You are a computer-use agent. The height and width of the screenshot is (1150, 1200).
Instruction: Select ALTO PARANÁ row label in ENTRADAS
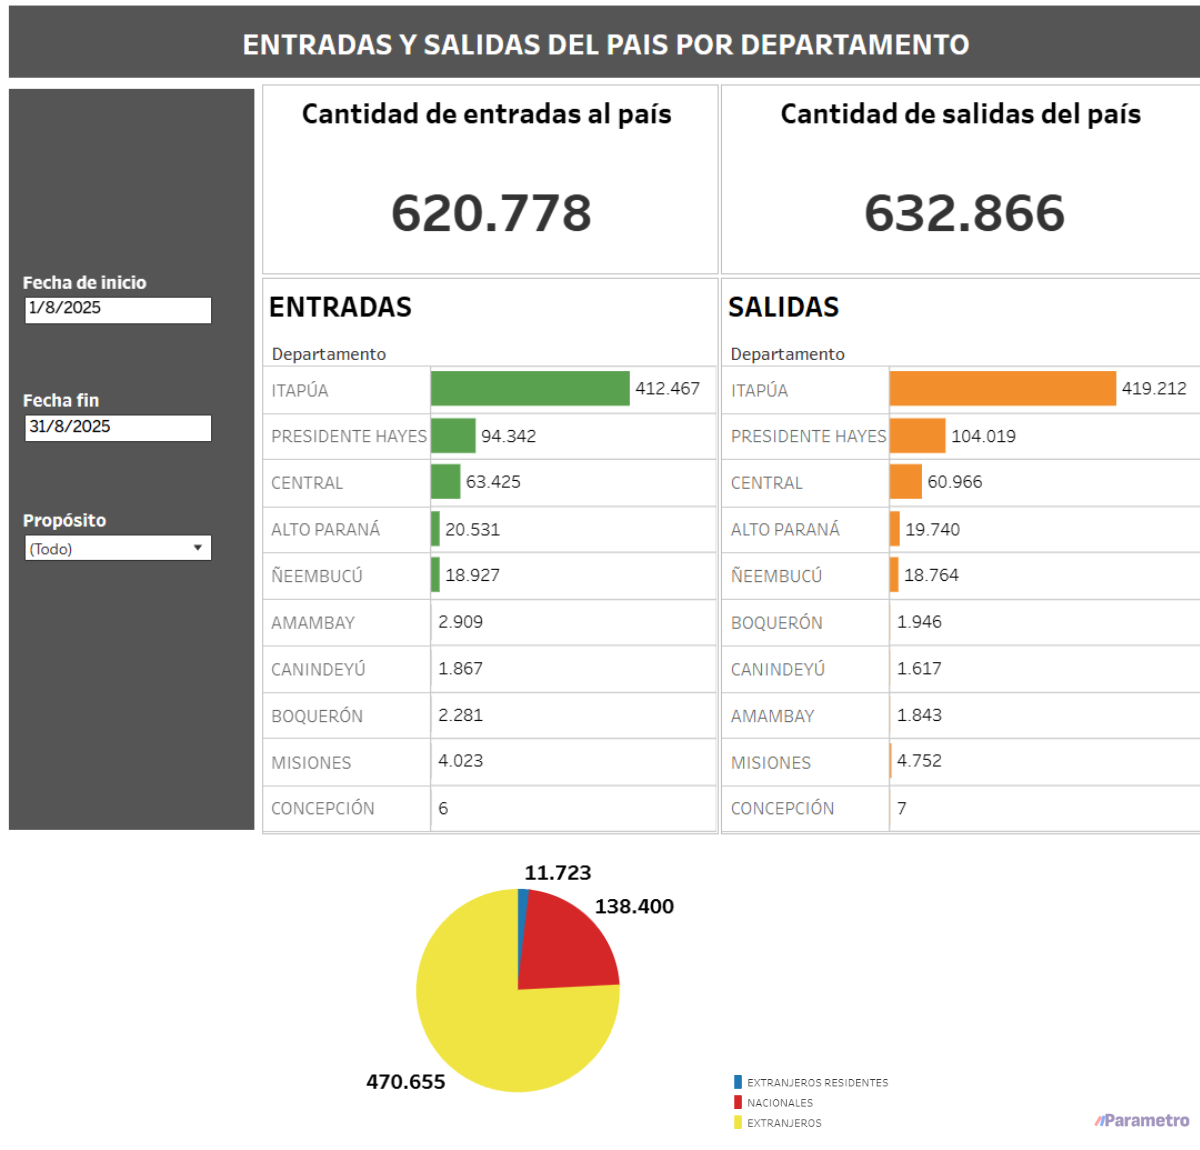(326, 529)
